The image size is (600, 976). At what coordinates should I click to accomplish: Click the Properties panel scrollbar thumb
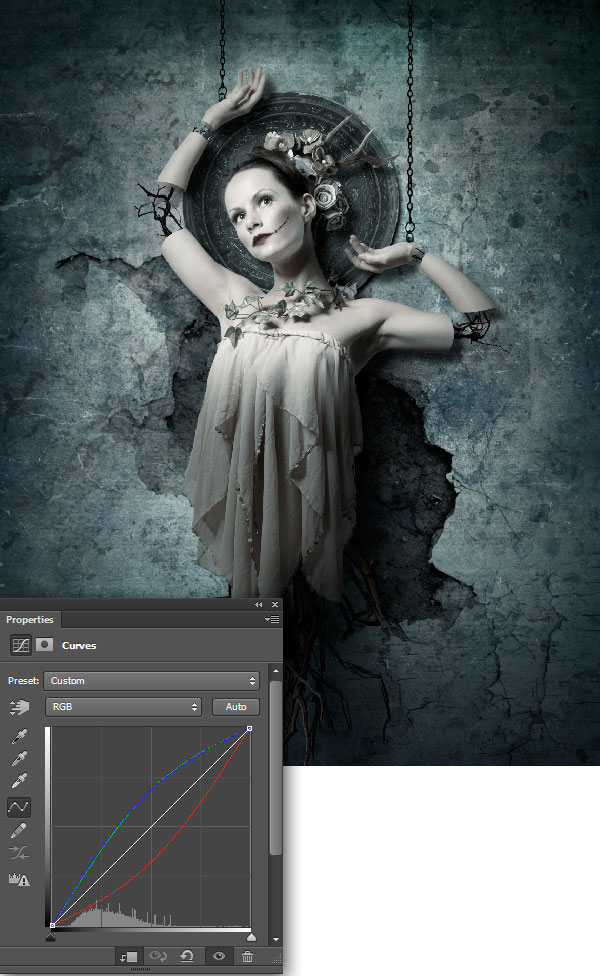[x=276, y=767]
